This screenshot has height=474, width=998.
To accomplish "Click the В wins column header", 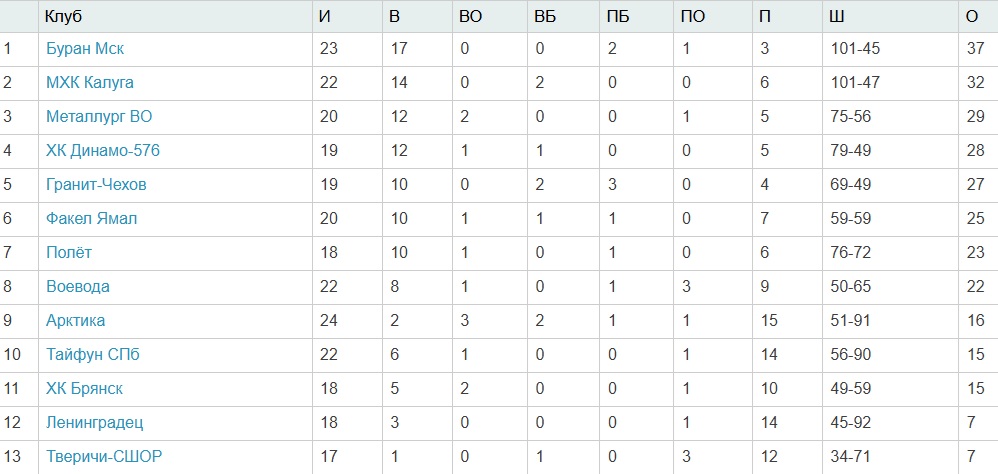I will click(394, 15).
